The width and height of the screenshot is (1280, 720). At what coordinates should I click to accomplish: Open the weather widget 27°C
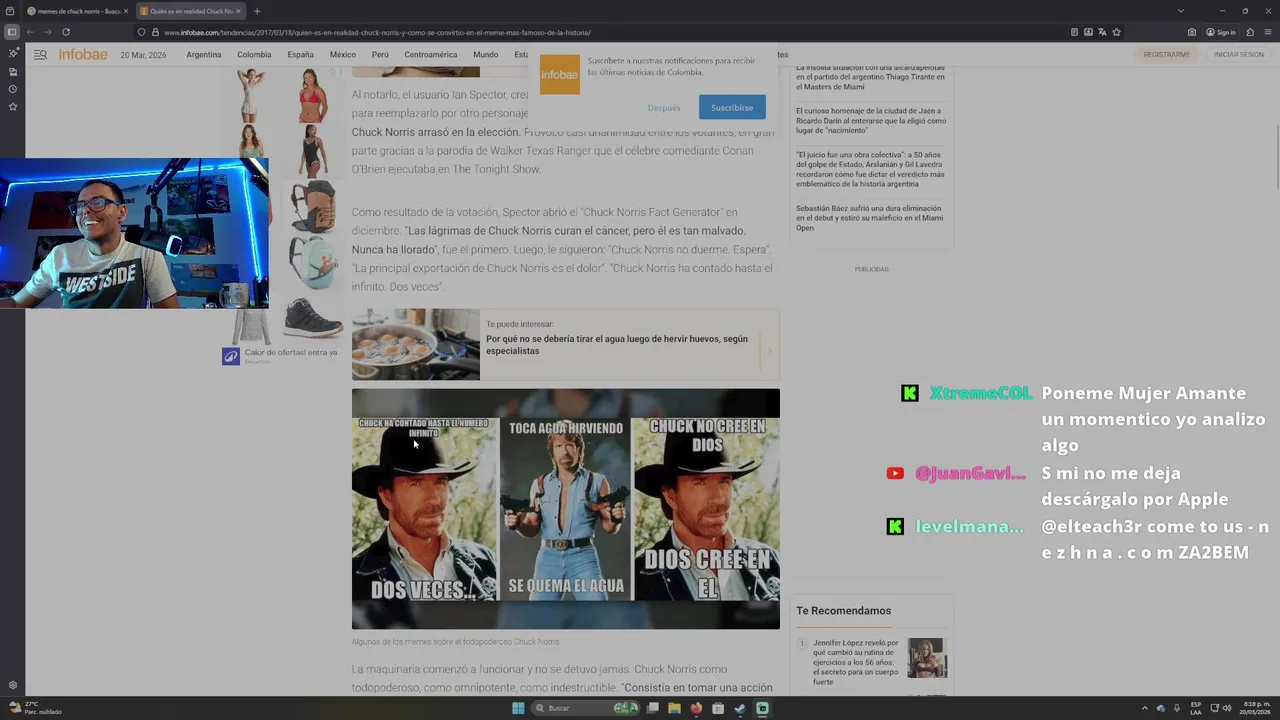coord(34,708)
